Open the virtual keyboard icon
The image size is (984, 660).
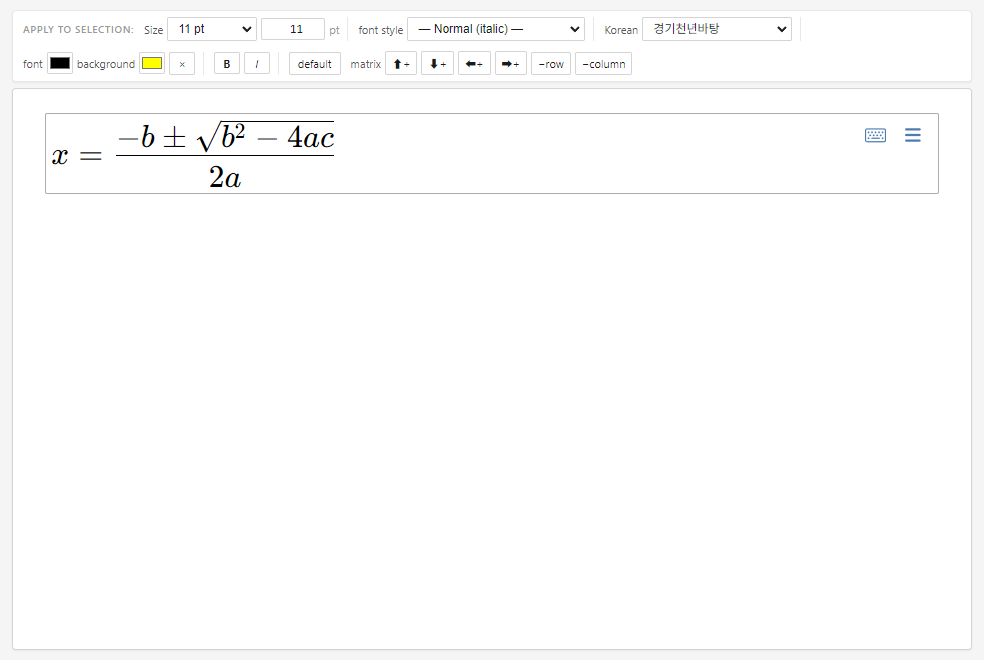[x=875, y=135]
